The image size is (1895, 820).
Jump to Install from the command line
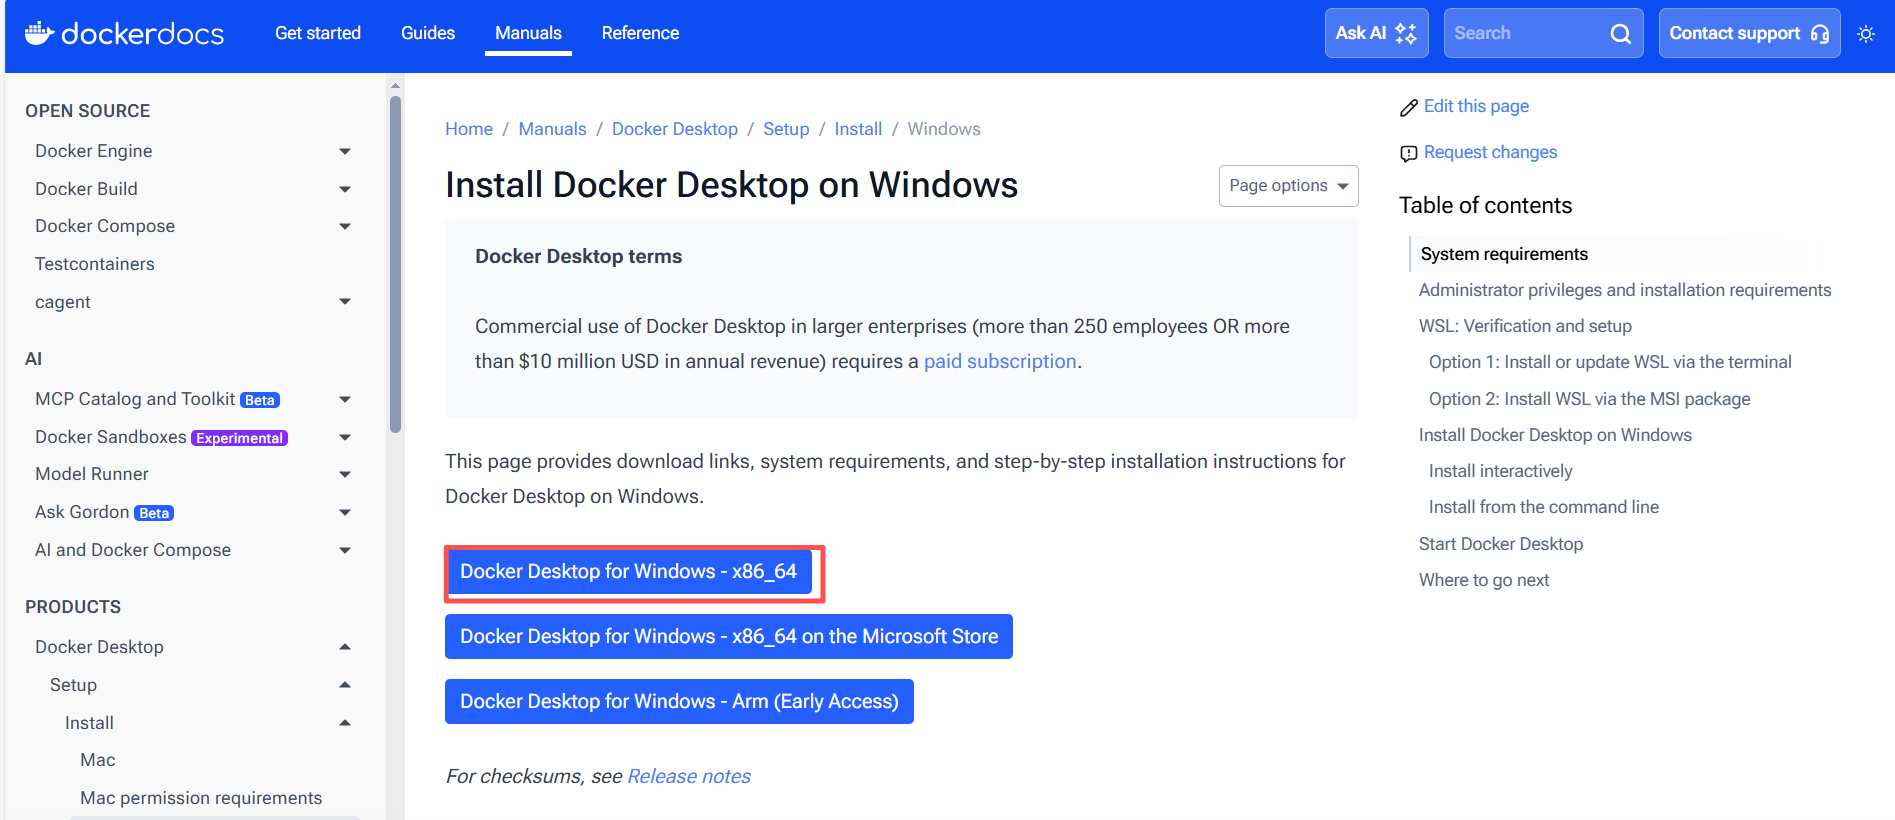[1544, 507]
